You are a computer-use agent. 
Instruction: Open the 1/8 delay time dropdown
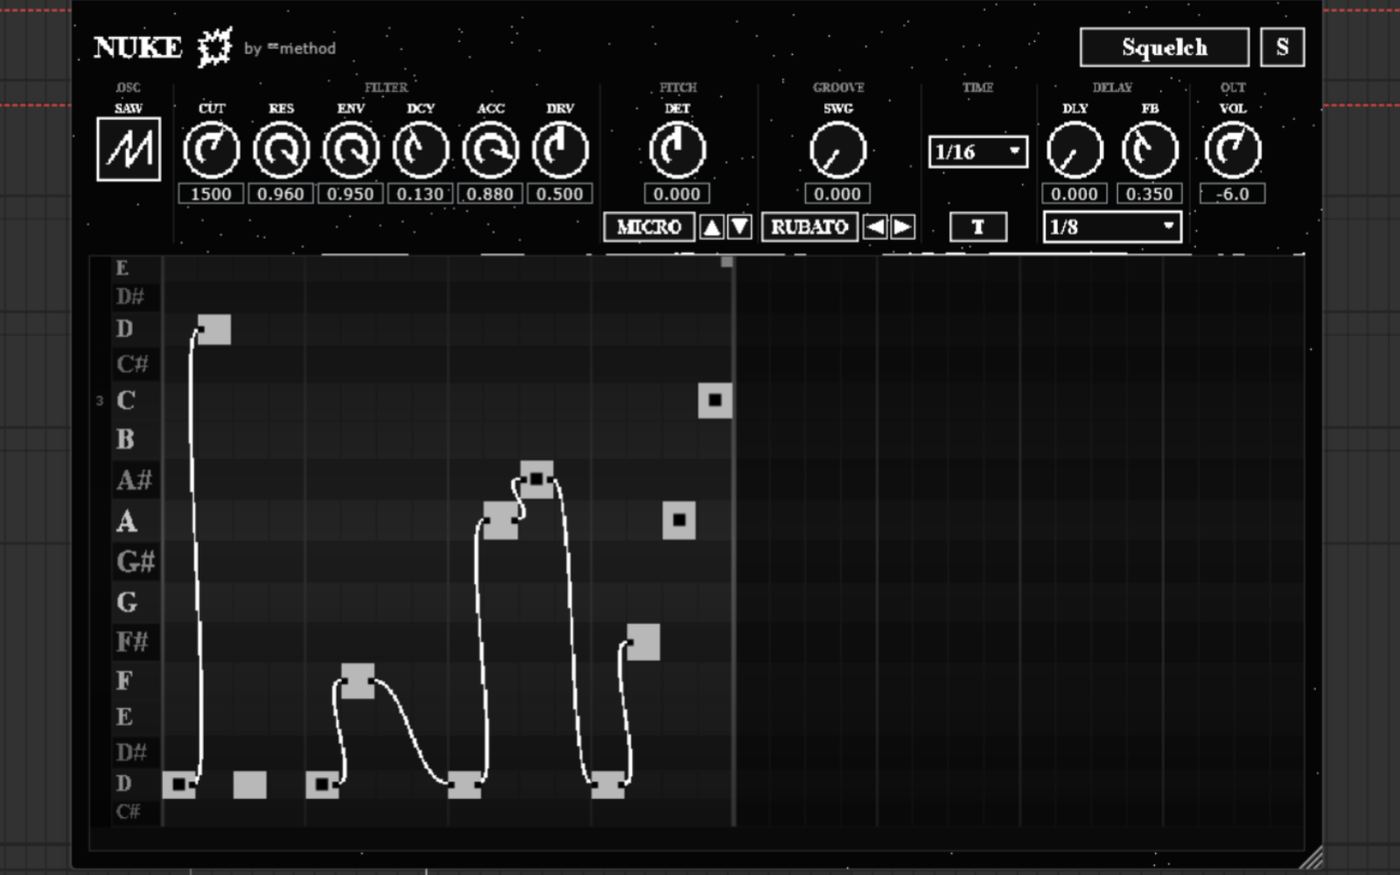click(x=1112, y=227)
